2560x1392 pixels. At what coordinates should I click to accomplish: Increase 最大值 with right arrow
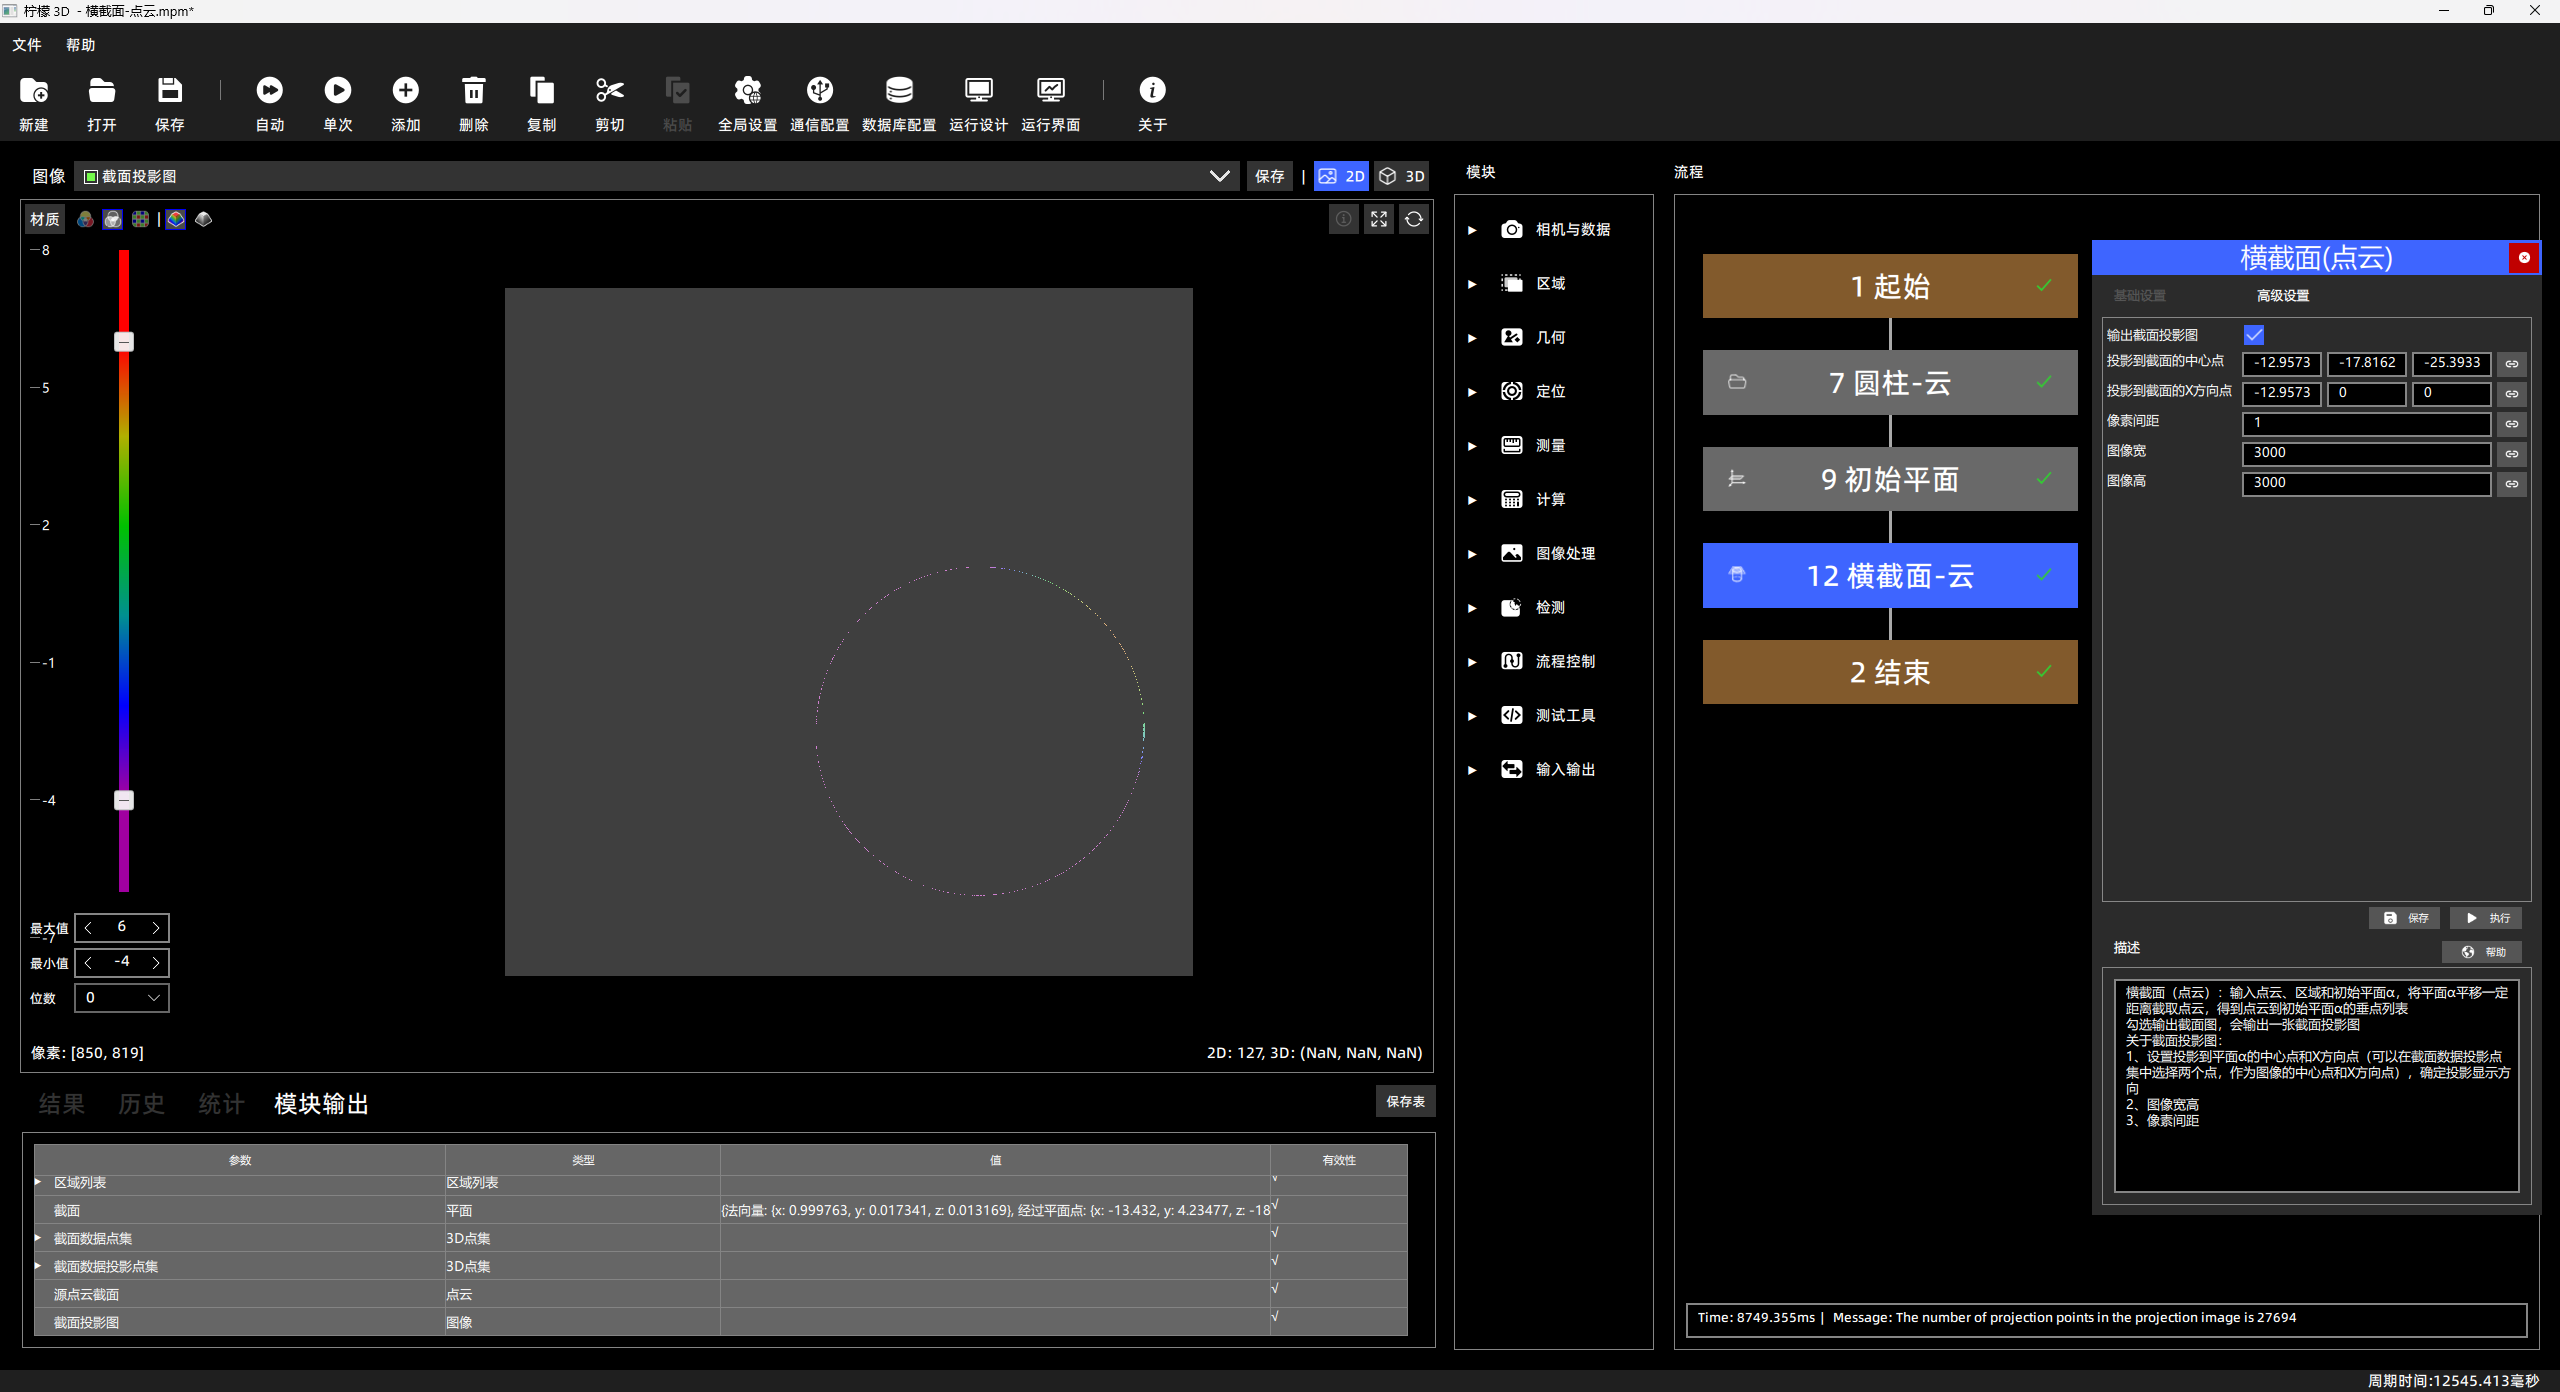coord(156,928)
